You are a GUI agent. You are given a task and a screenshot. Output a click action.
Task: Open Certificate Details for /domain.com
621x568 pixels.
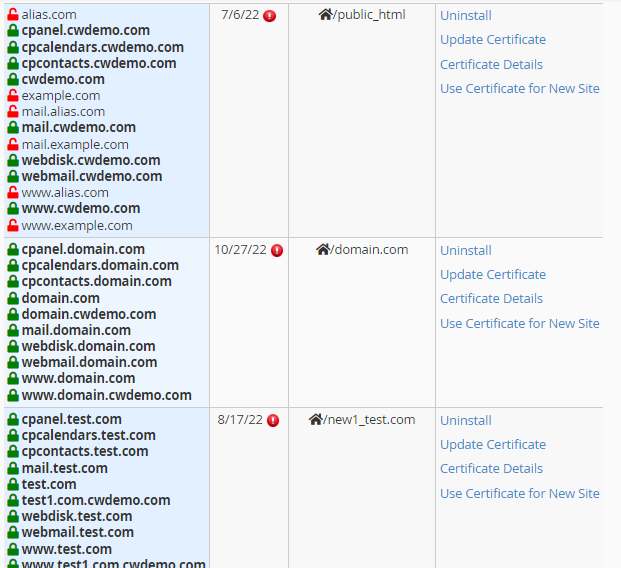coord(491,299)
